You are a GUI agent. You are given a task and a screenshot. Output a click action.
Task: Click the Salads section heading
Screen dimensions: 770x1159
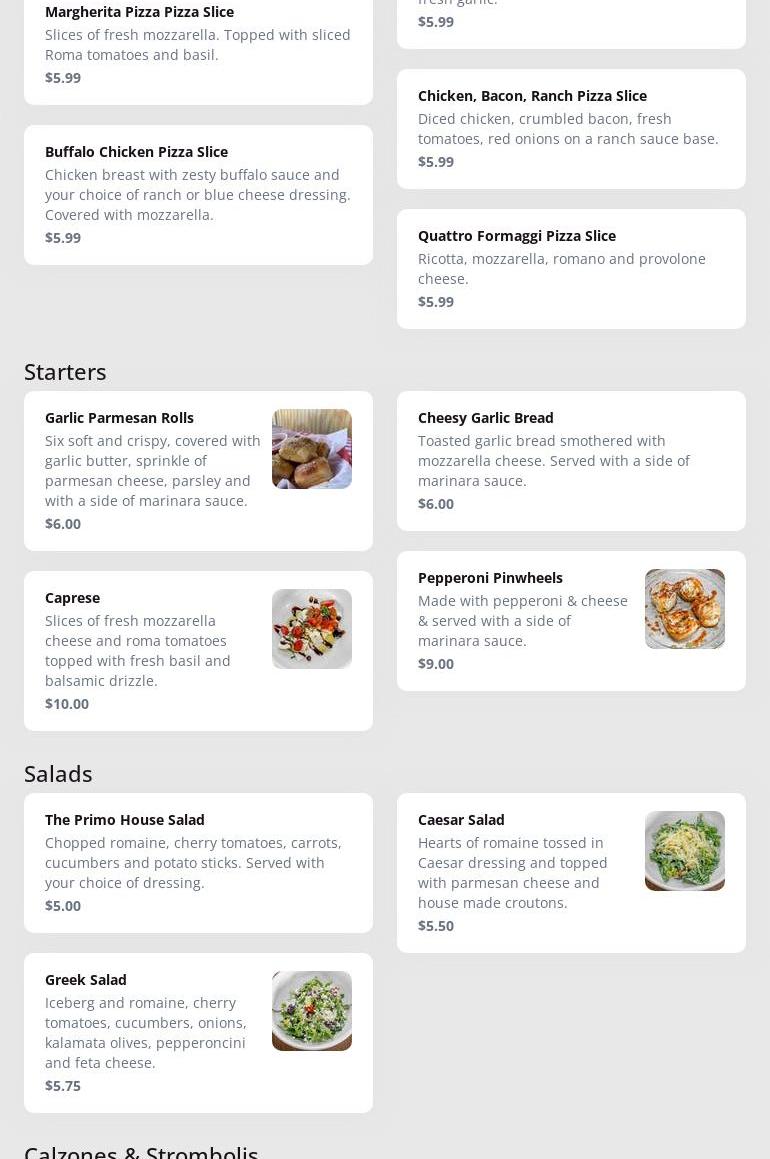click(x=58, y=774)
